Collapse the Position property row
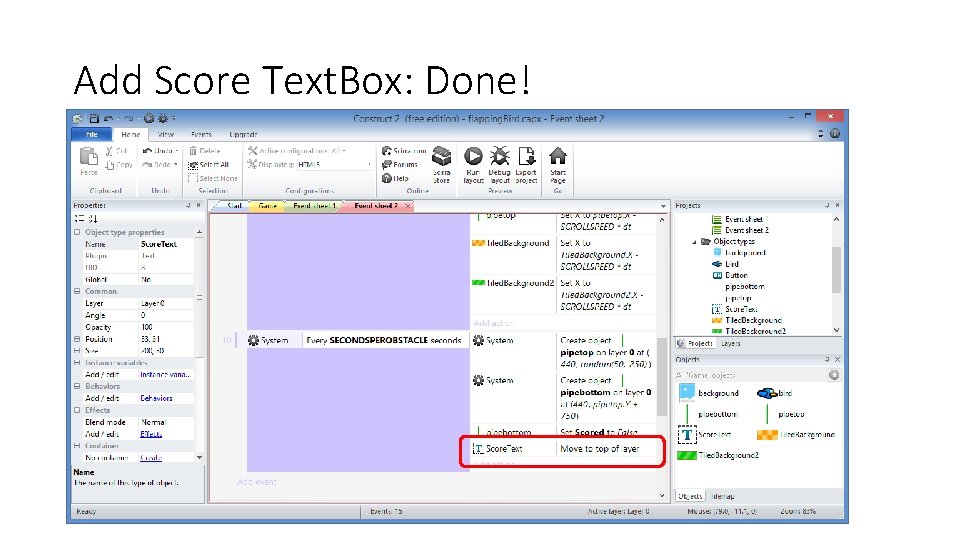The image size is (960, 540). point(77,339)
